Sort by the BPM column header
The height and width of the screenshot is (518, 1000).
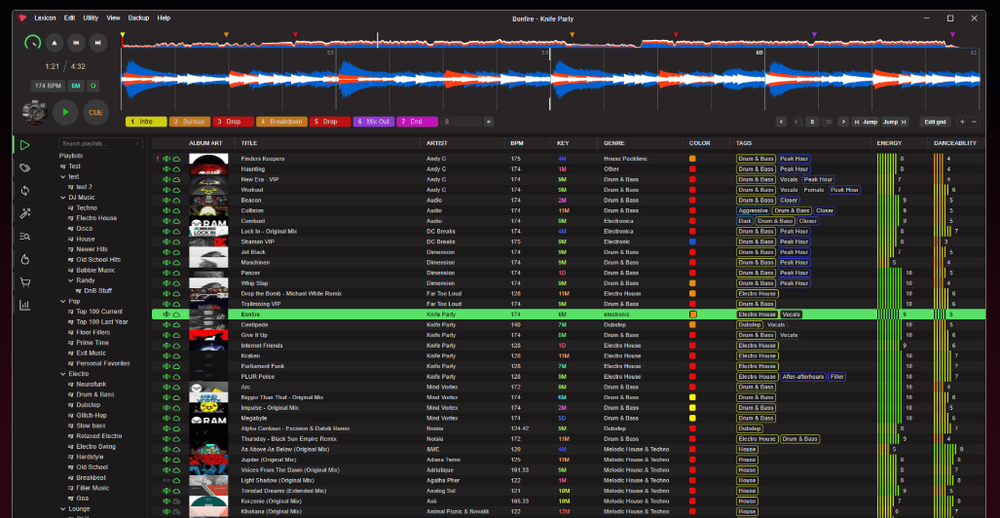[517, 144]
